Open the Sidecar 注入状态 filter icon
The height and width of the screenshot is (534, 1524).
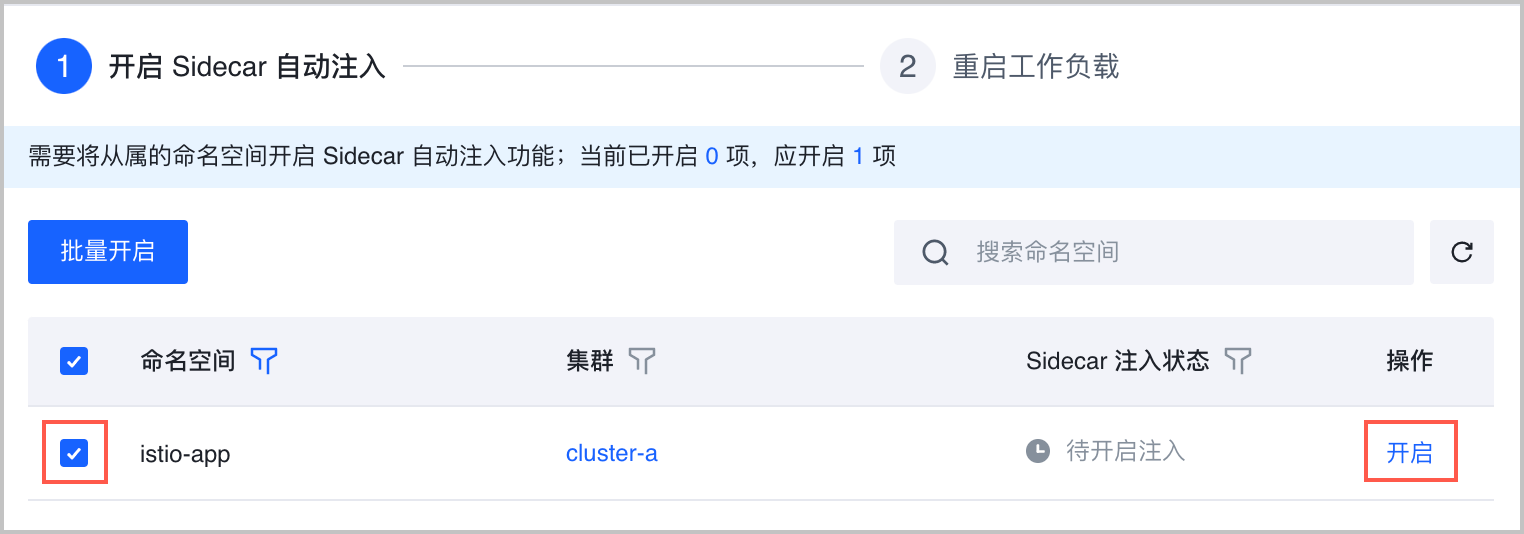point(1238,361)
